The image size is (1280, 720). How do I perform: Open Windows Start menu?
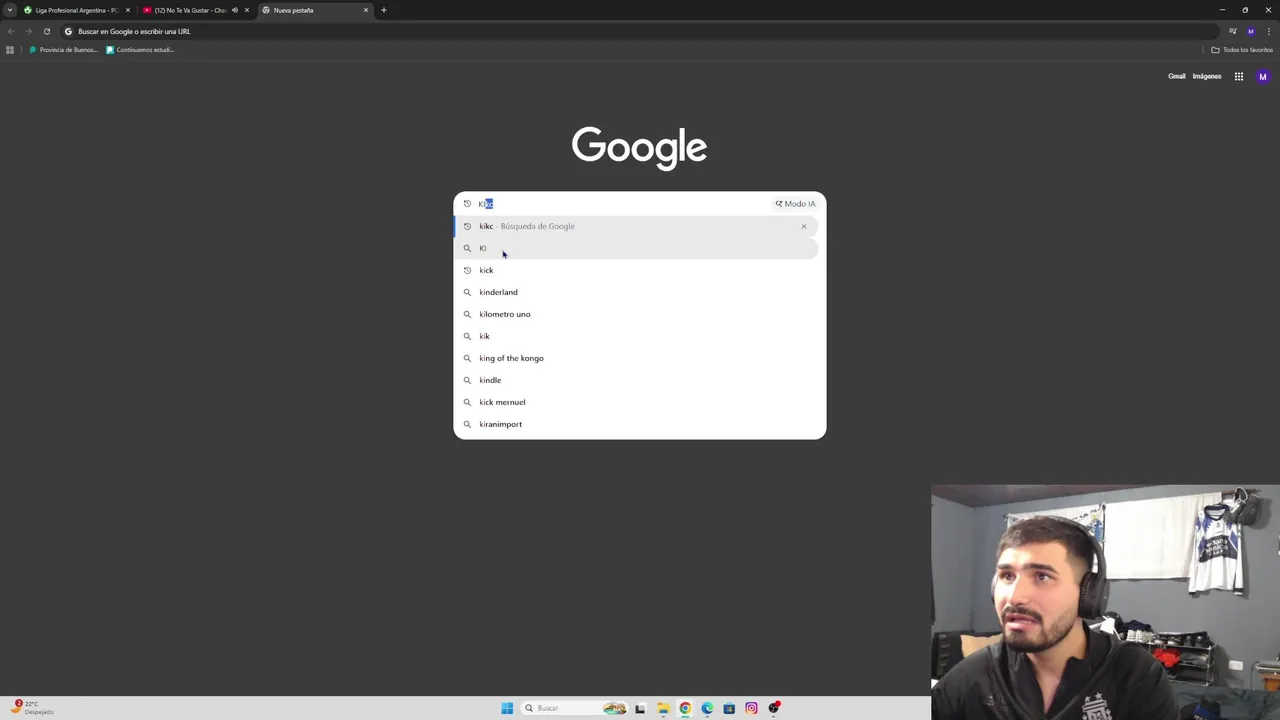click(x=507, y=708)
